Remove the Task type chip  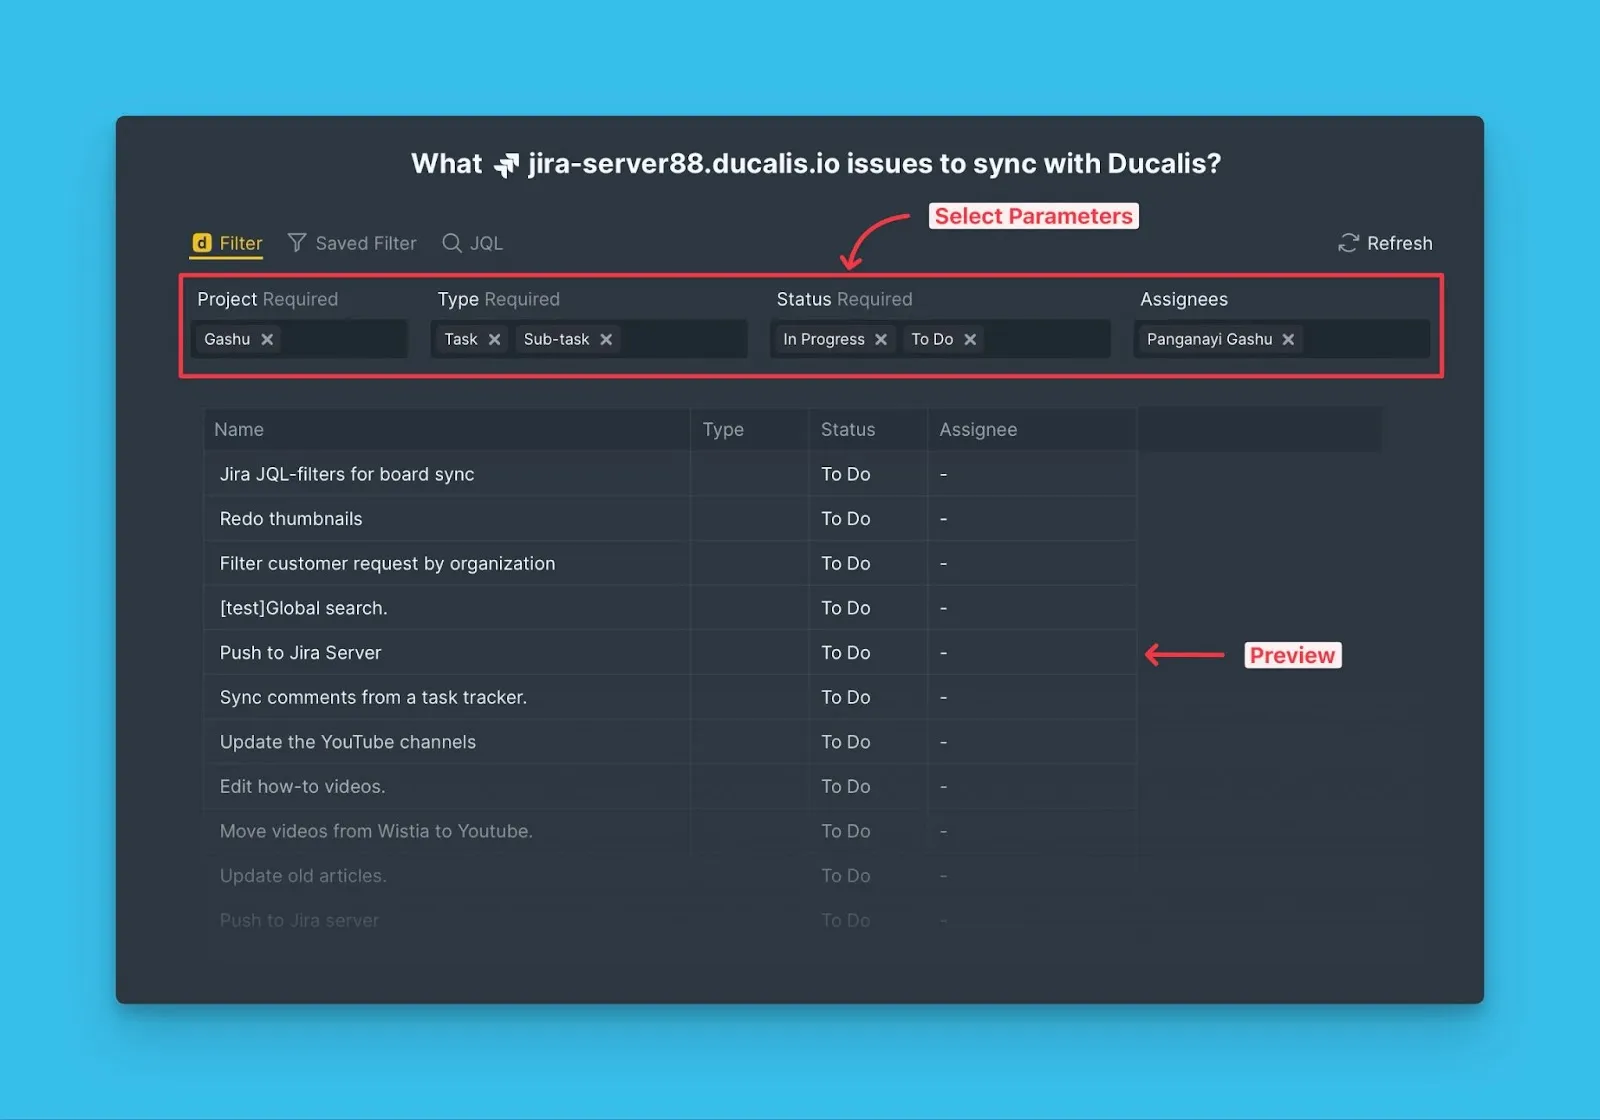coord(494,340)
